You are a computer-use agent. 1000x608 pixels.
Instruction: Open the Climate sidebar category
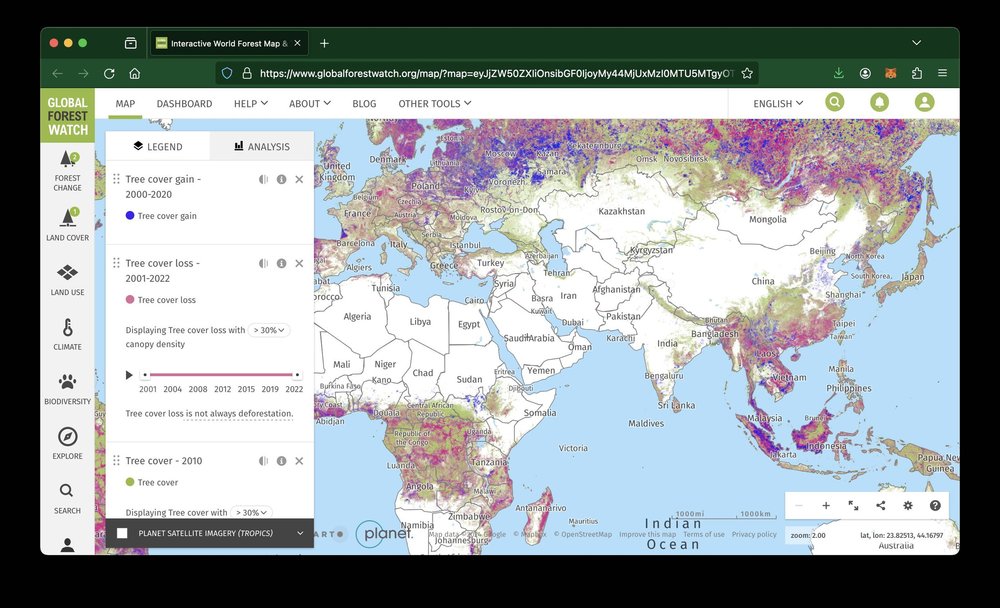[x=67, y=334]
